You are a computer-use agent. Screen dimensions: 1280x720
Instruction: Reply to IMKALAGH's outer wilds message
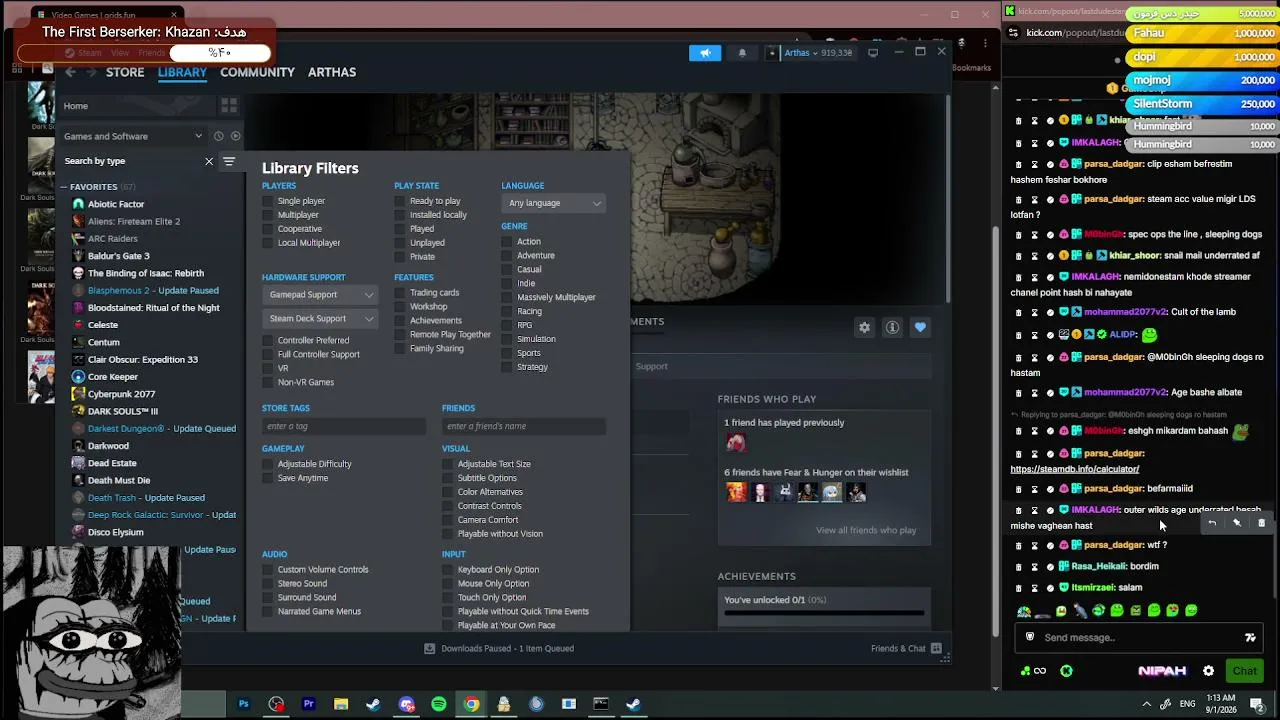click(1212, 523)
